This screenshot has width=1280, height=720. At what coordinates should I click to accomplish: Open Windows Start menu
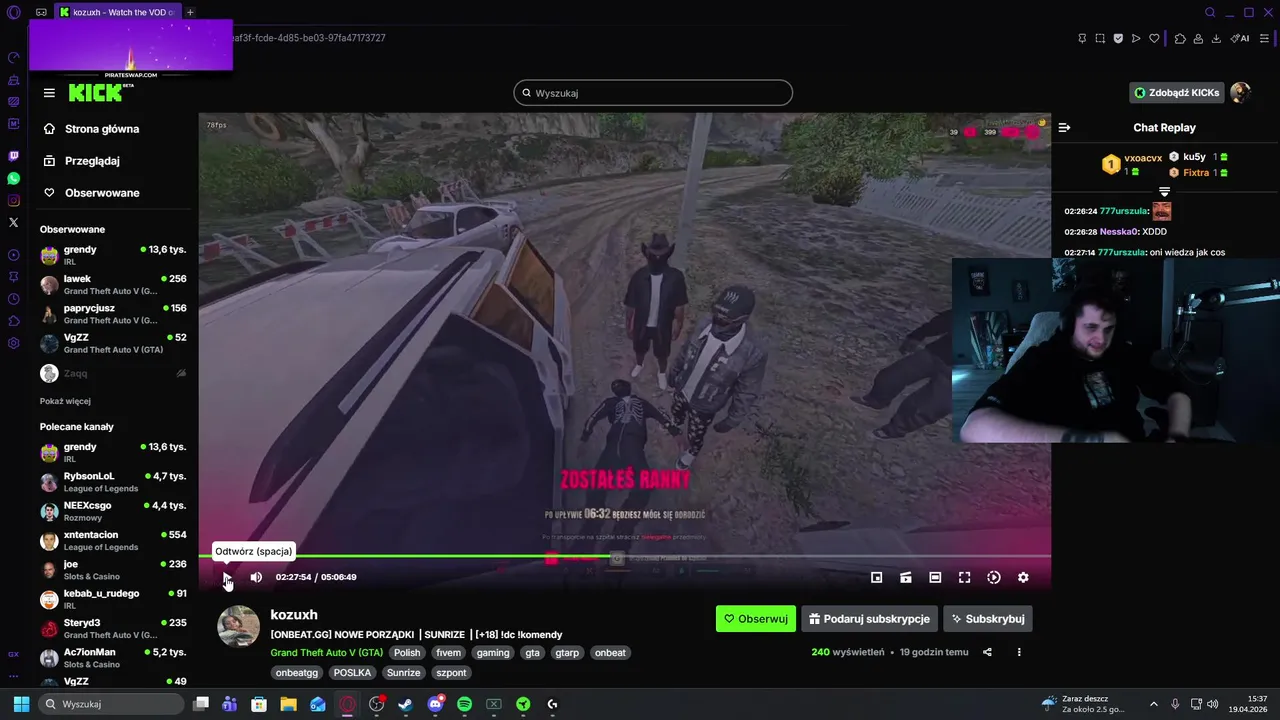point(21,704)
